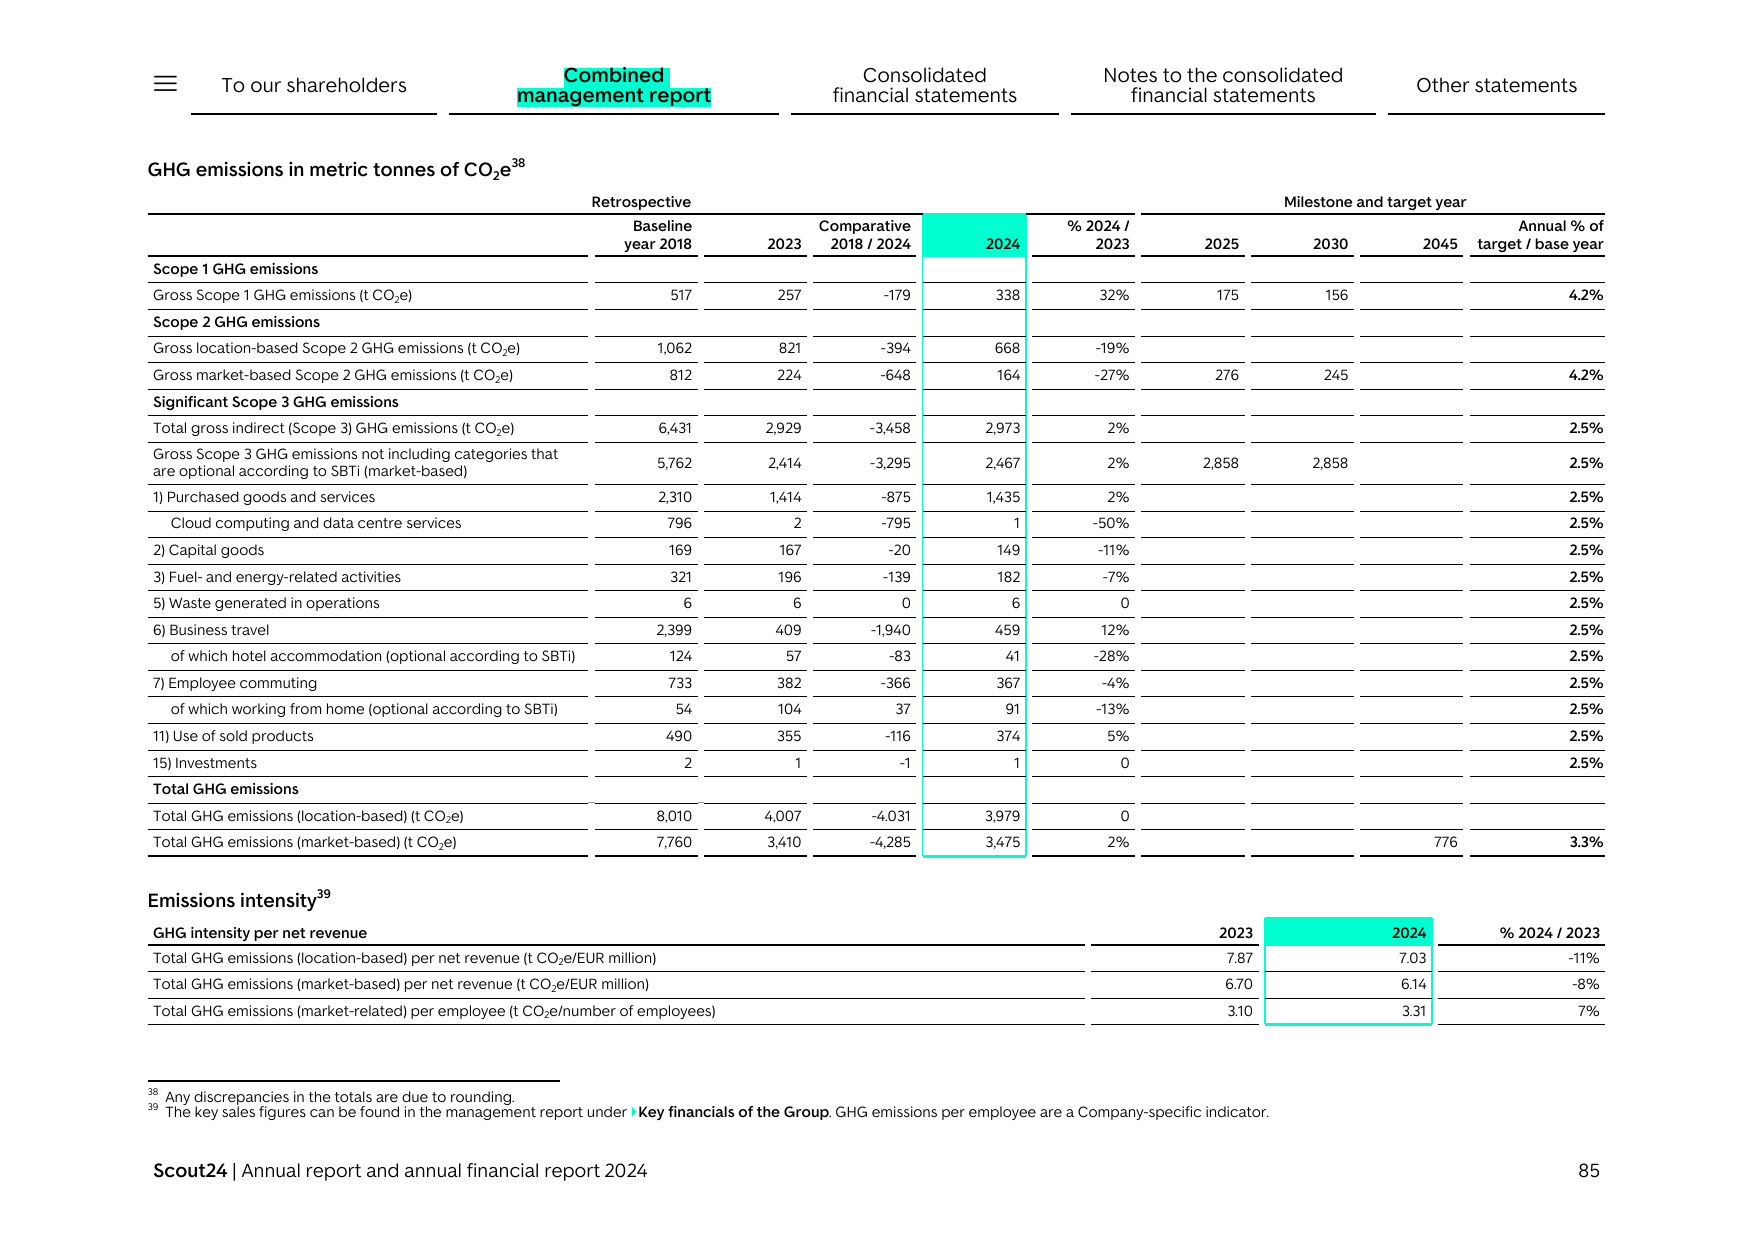Select page number 85 in the footer
Screen dimensions: 1754x1239
[x=1589, y=1171]
